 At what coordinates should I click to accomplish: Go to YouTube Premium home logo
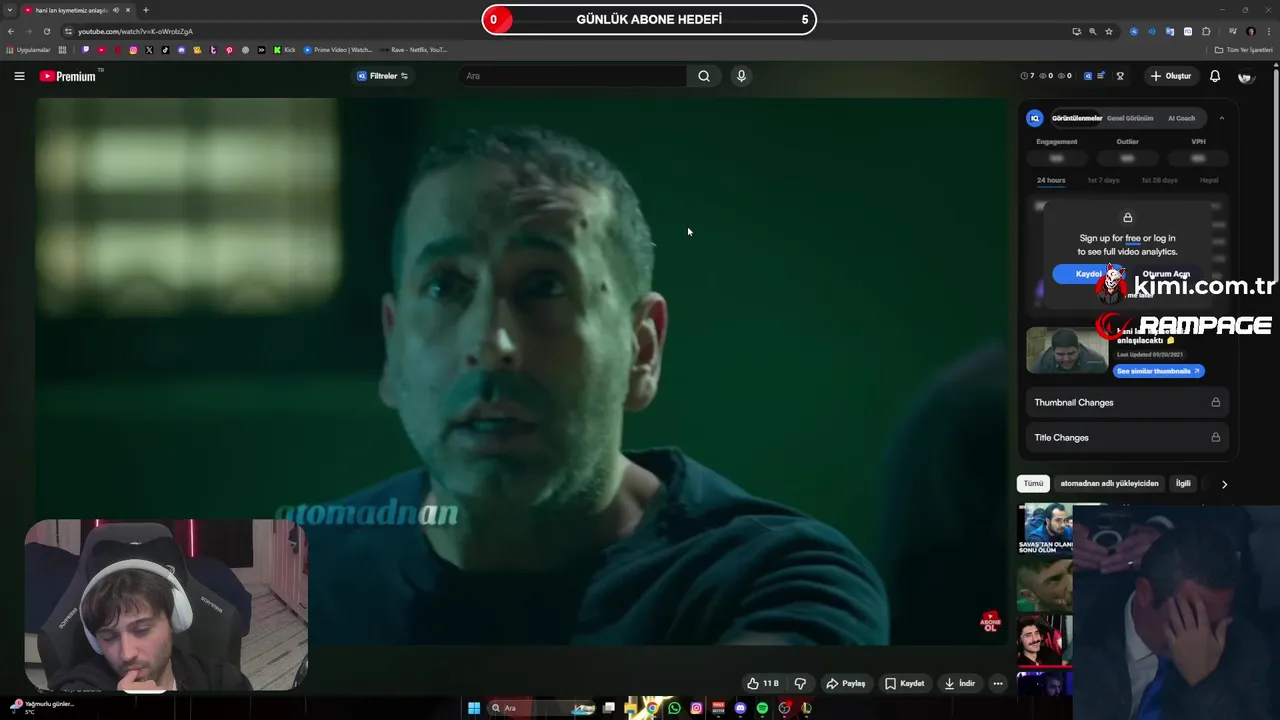pos(68,76)
